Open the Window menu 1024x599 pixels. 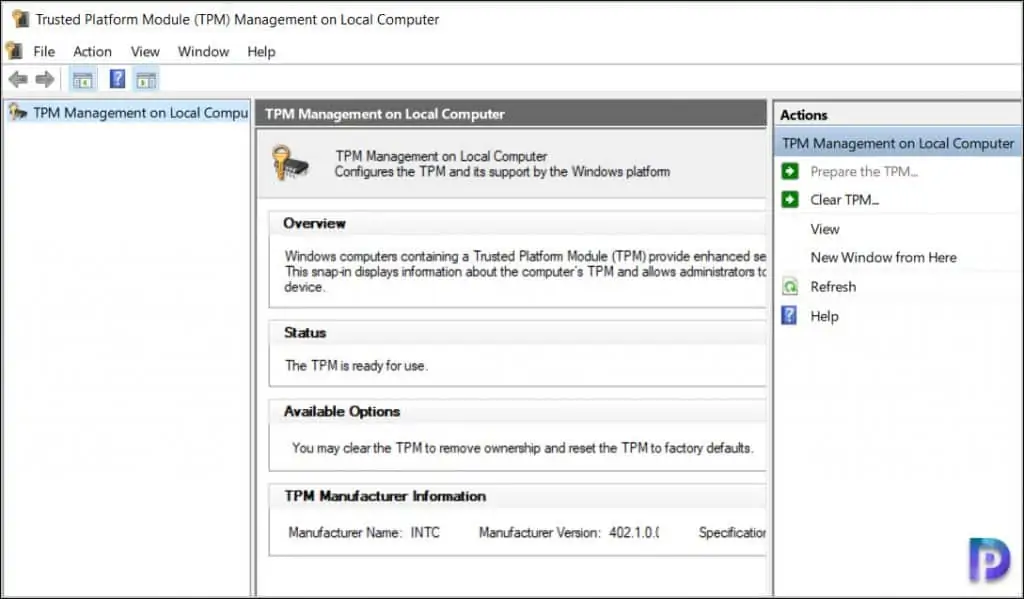203,51
